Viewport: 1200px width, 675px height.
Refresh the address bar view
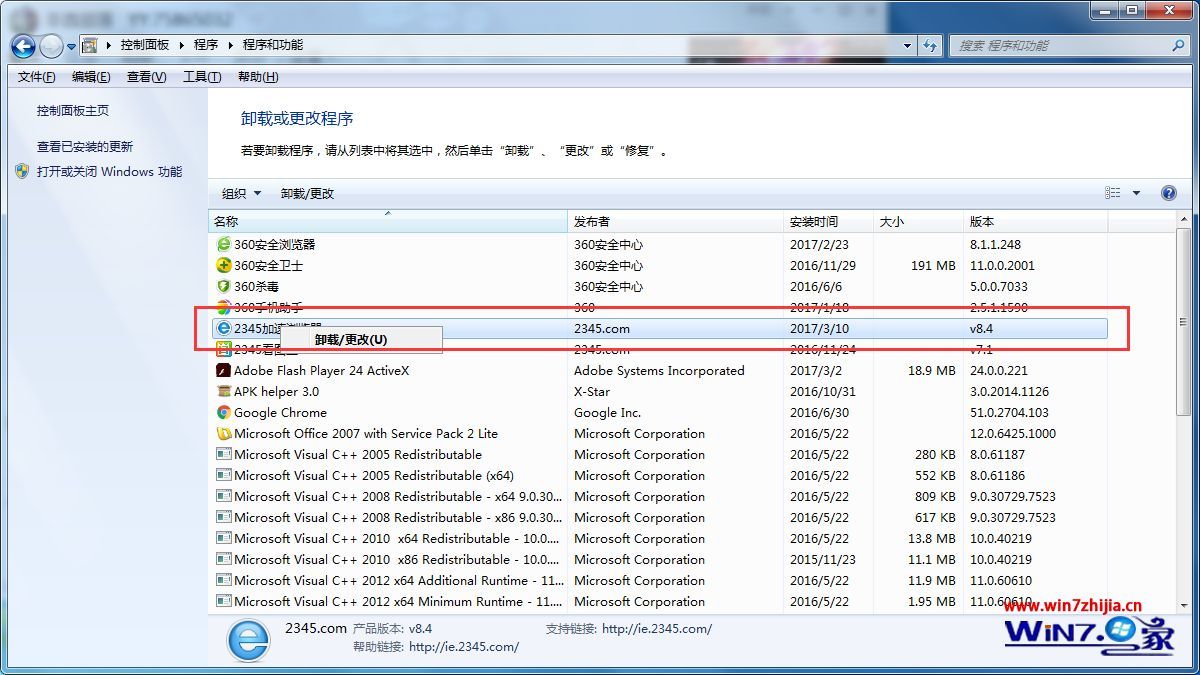pos(930,45)
